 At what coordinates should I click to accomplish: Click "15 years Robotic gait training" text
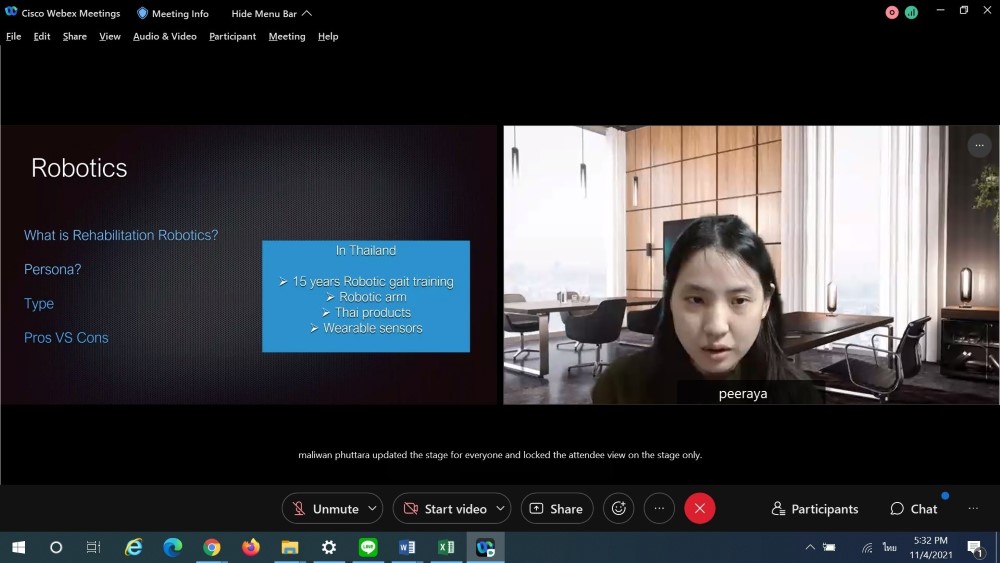[373, 281]
